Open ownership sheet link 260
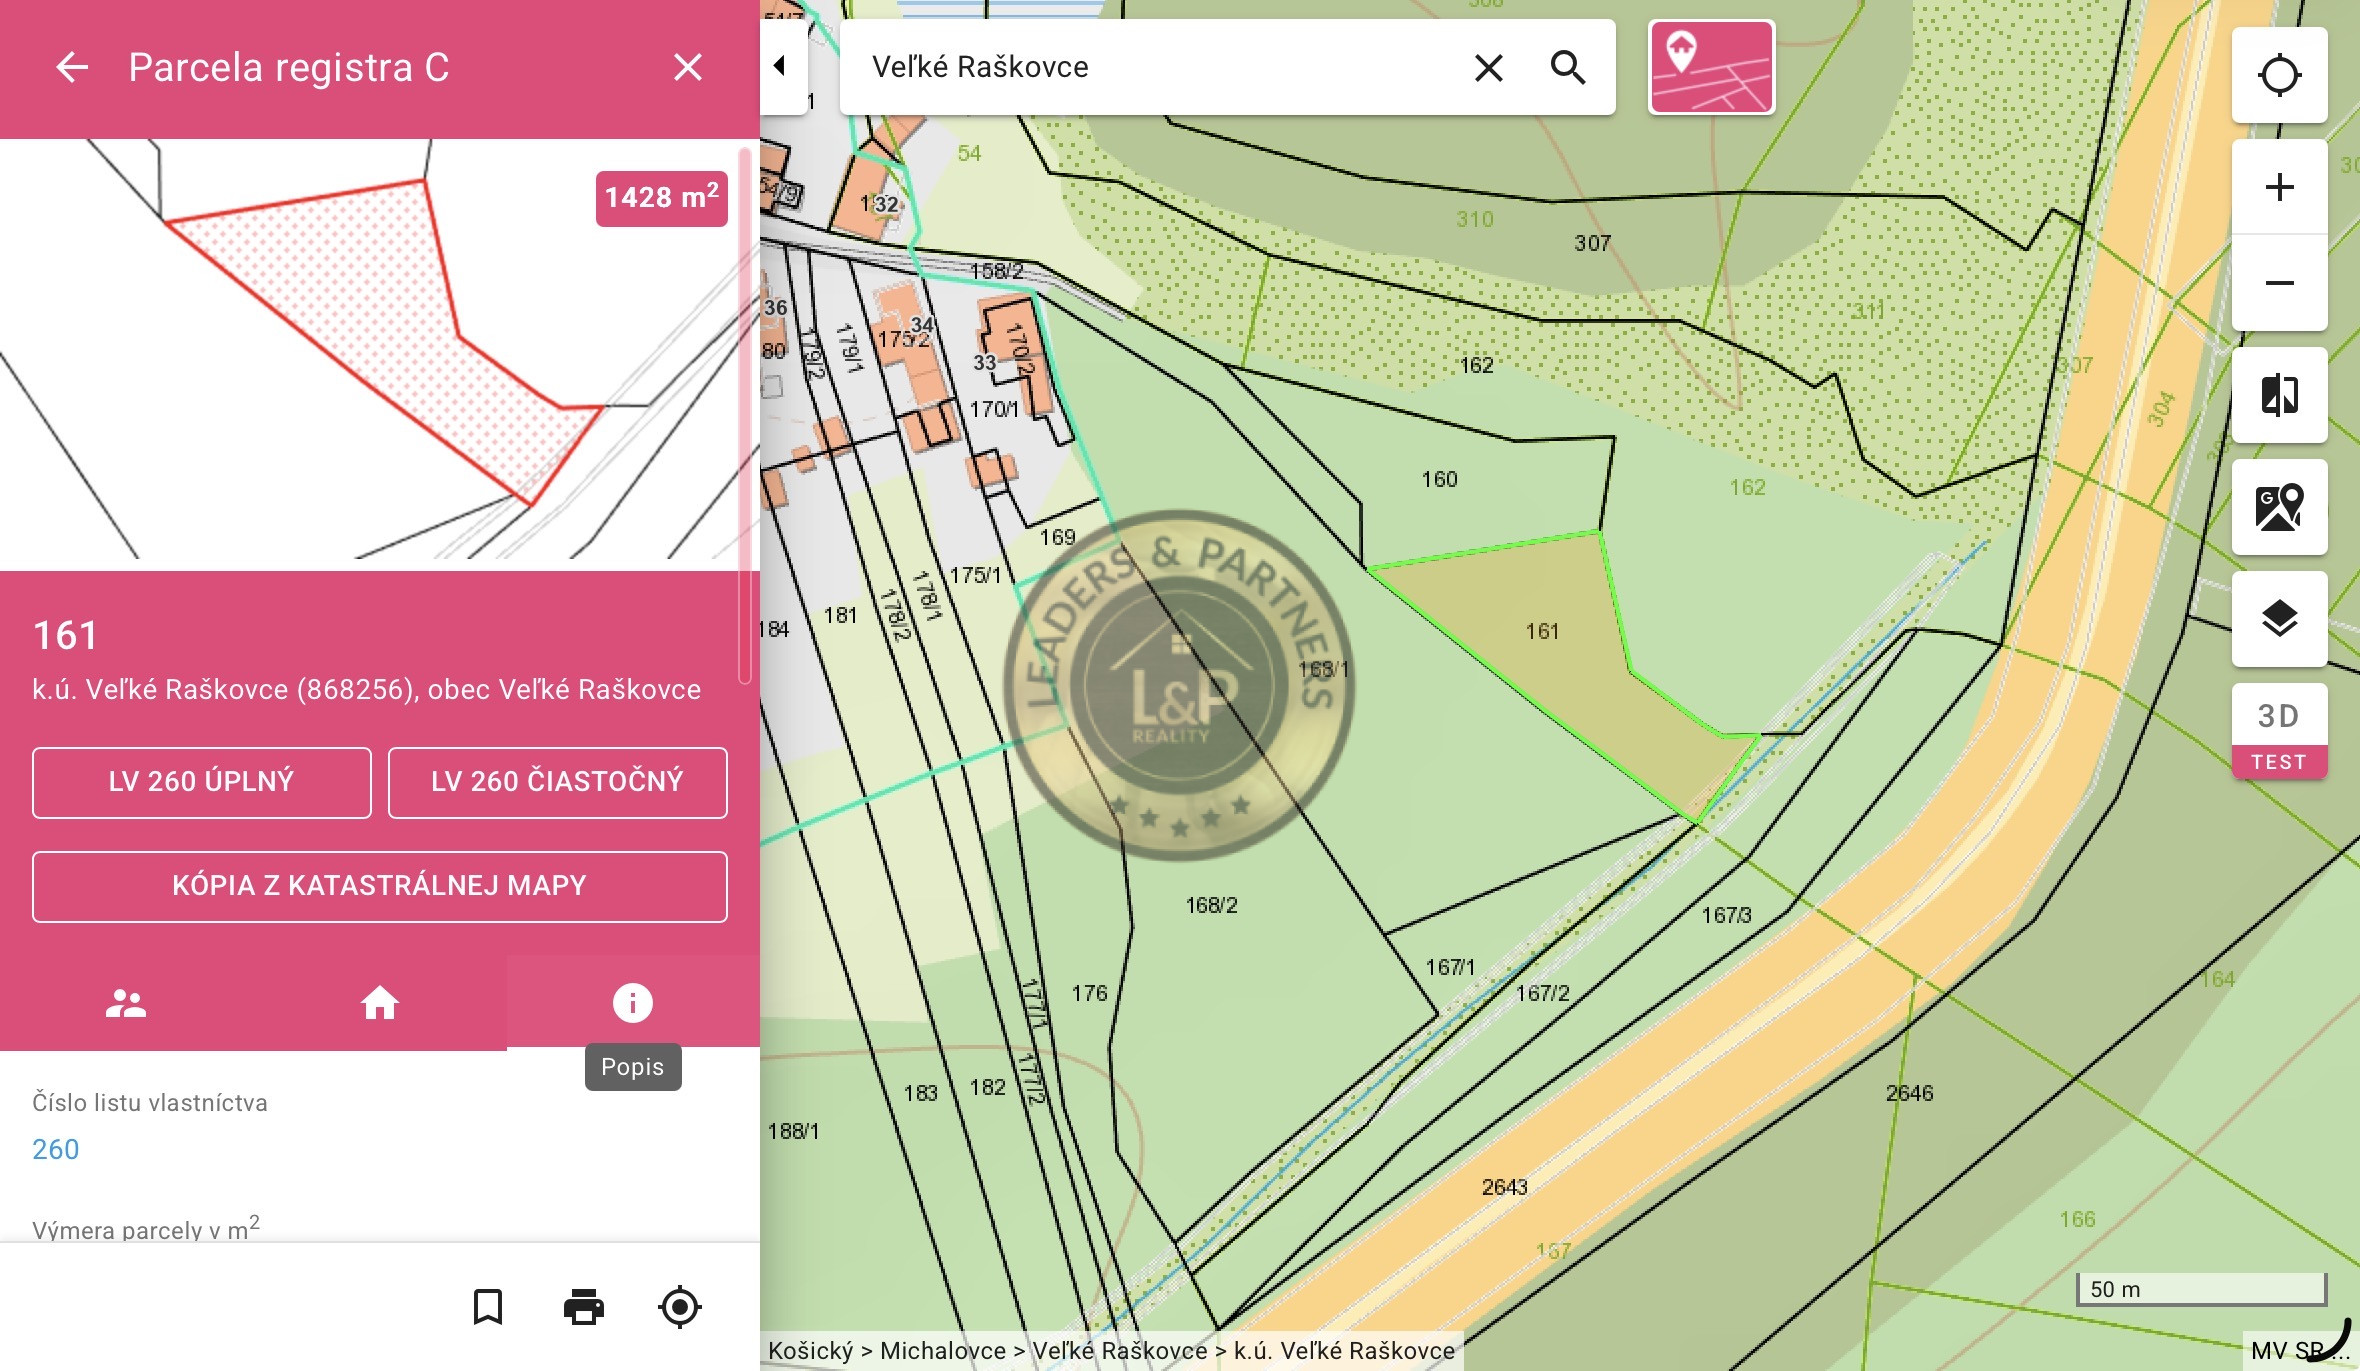Screen dimensions: 2360x1371 pyautogui.click(x=56, y=1149)
